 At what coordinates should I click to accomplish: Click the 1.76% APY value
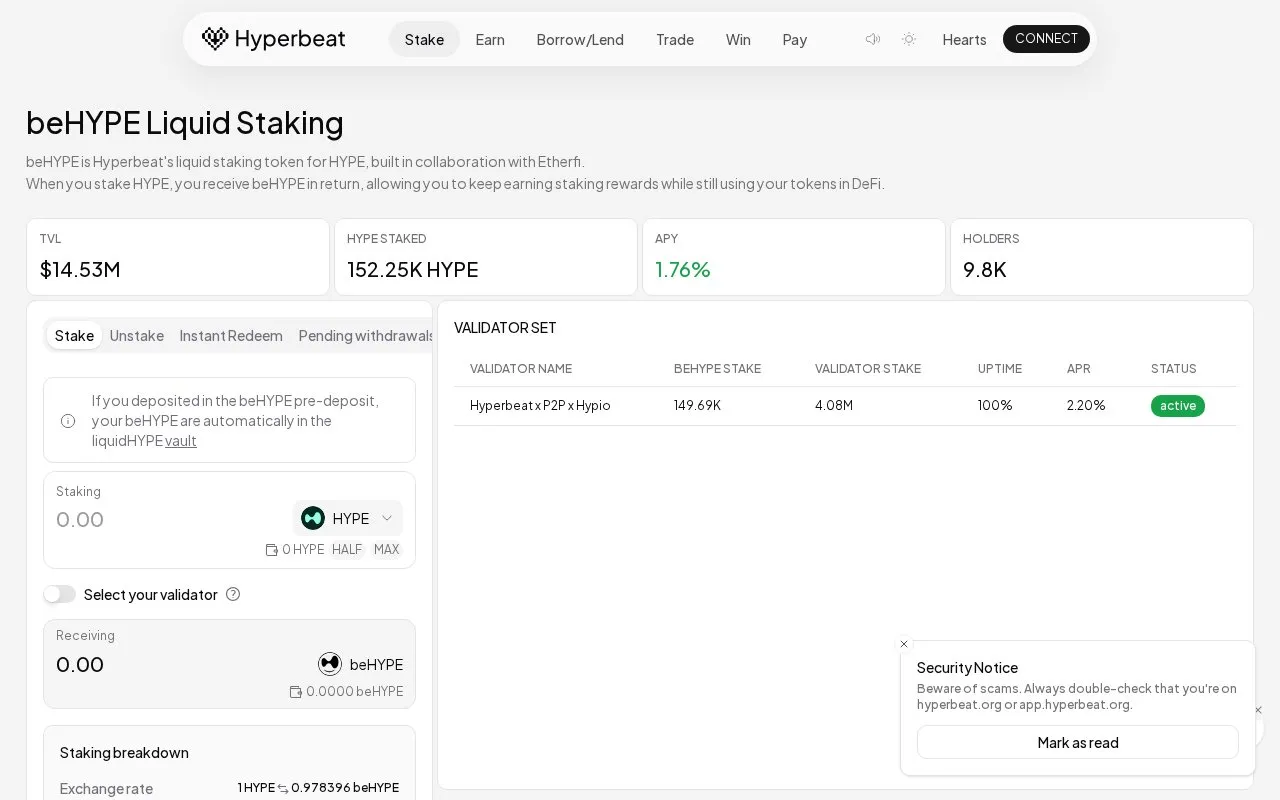click(x=683, y=269)
